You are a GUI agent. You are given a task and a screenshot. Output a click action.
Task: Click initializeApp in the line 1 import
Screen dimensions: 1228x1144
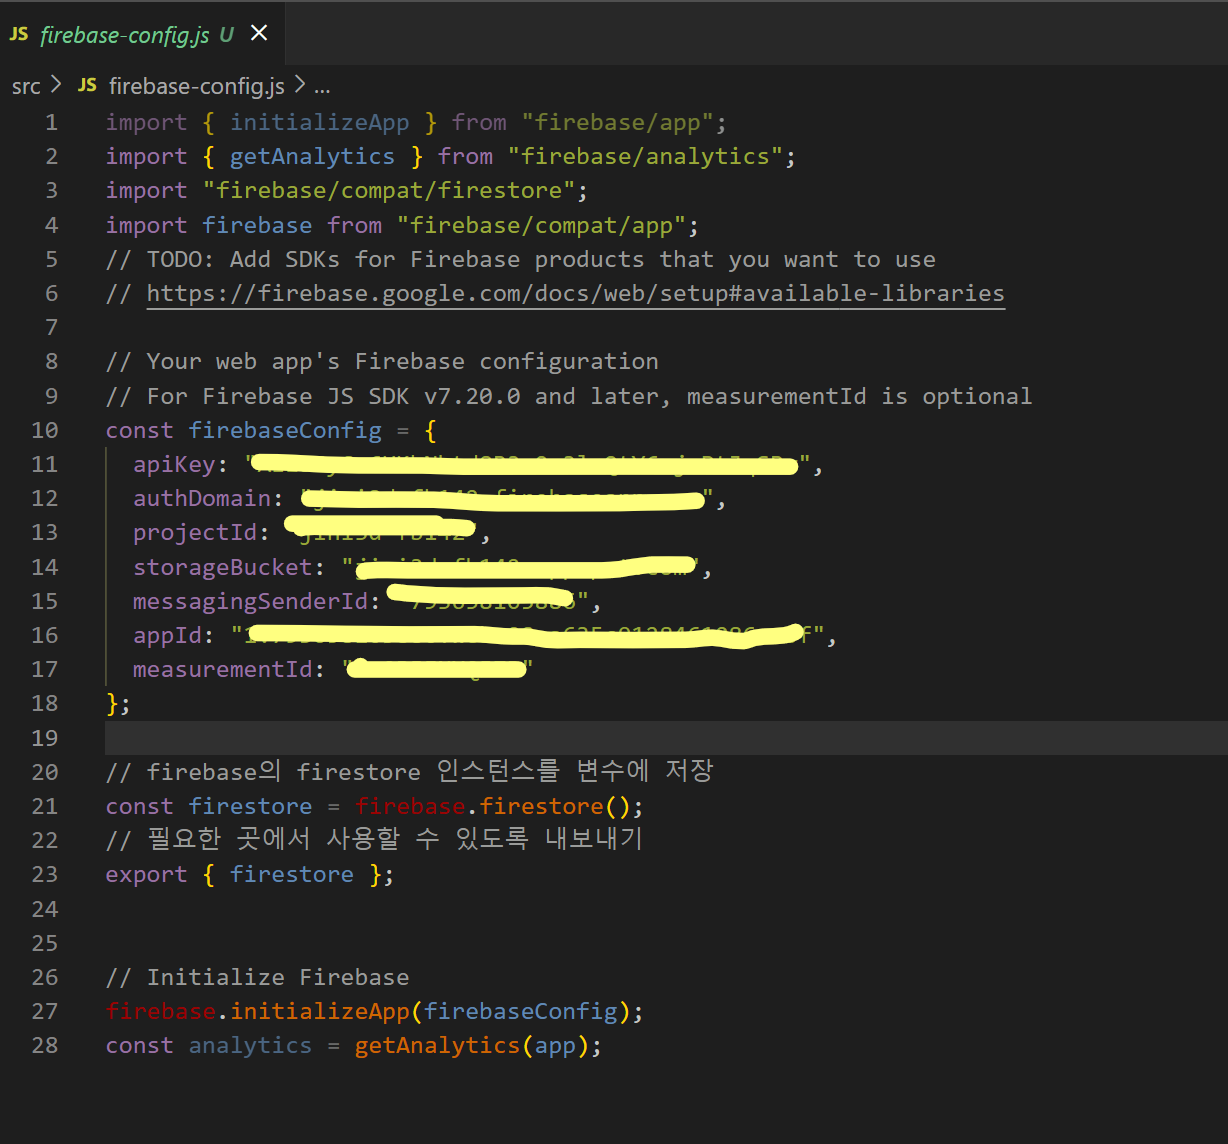coord(320,122)
